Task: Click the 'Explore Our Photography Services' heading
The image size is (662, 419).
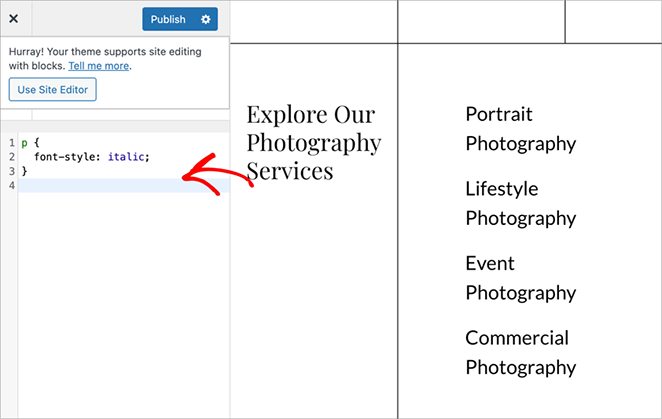Action: point(313,142)
